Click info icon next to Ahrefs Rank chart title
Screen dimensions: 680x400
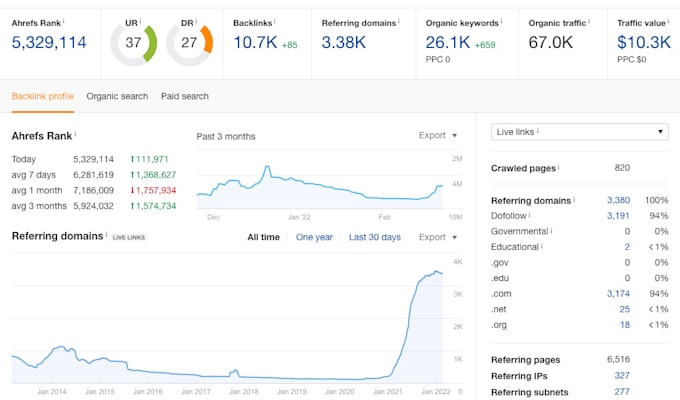[x=75, y=134]
